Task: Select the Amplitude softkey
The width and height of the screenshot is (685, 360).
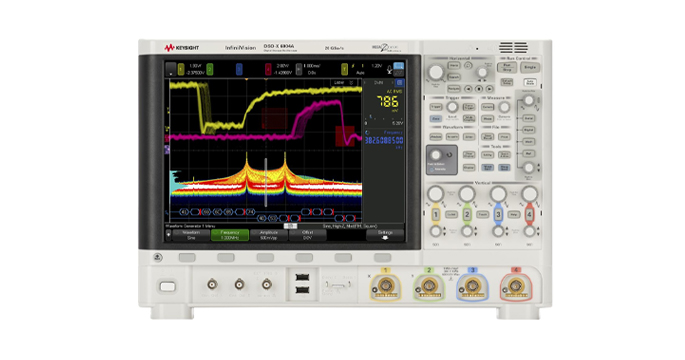Action: pos(269,235)
